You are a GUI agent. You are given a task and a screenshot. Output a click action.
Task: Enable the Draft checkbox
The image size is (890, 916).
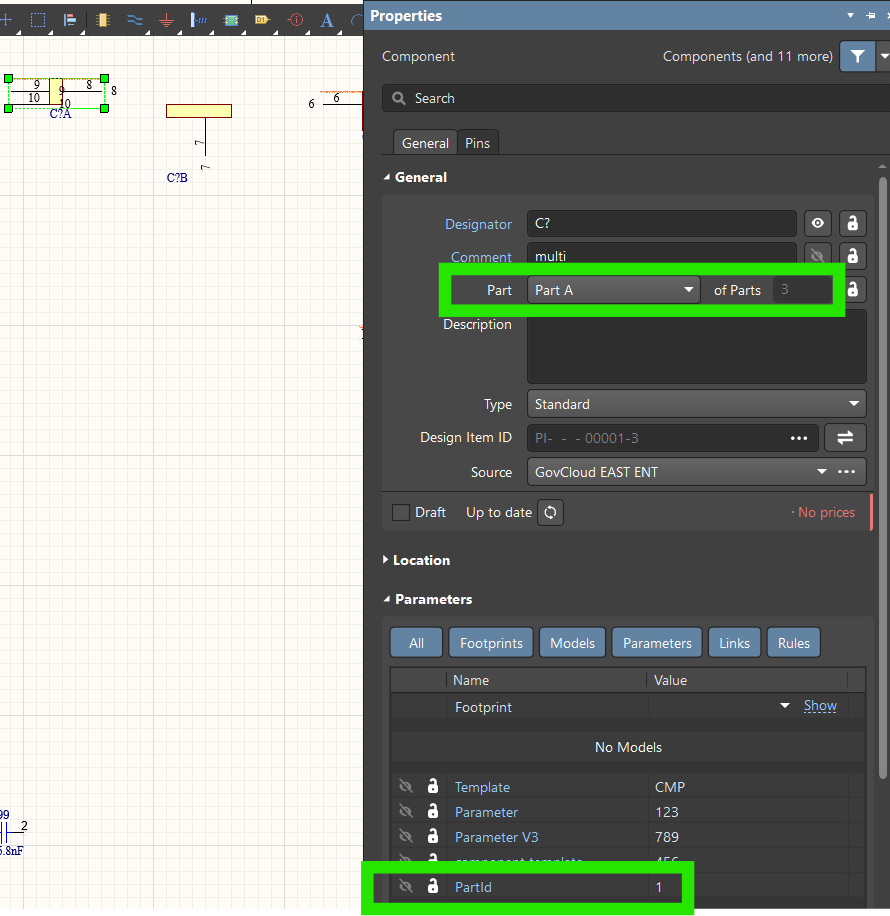tap(401, 512)
